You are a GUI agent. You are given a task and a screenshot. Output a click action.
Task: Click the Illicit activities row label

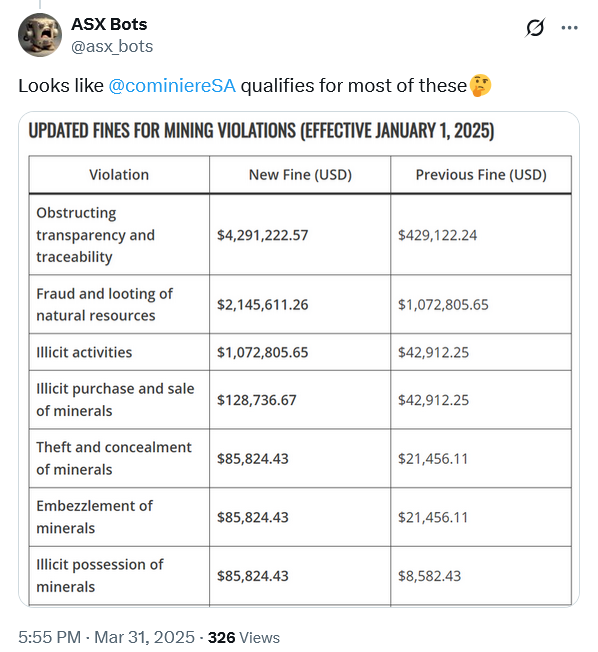click(84, 352)
